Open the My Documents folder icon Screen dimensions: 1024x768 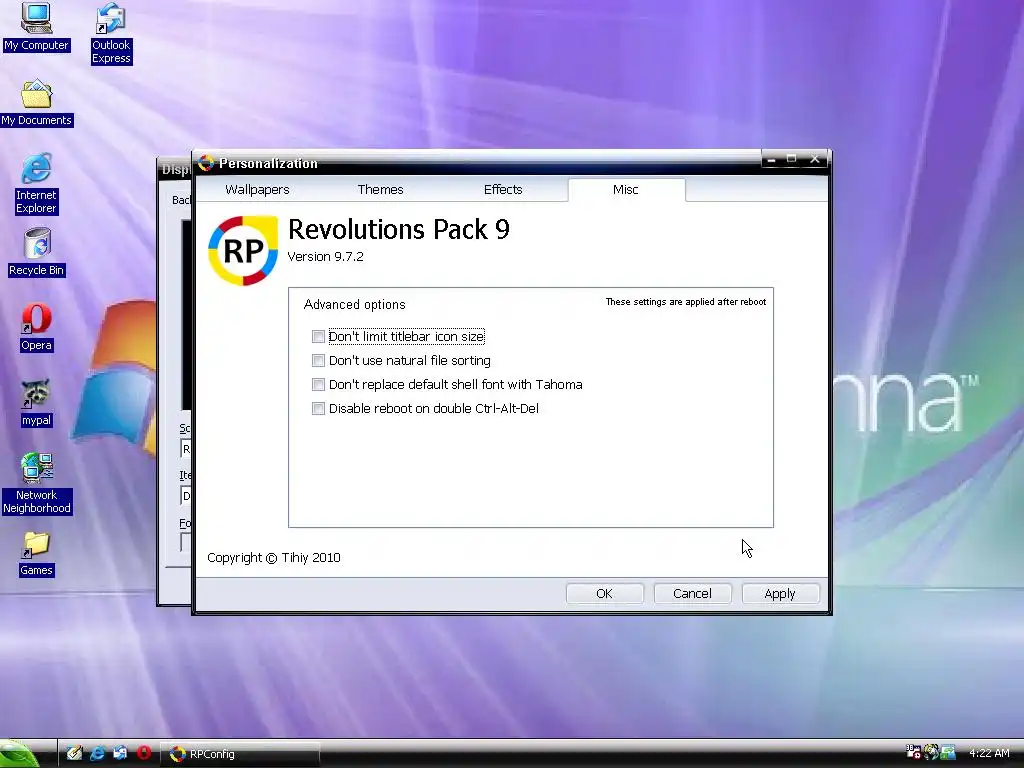[37, 103]
